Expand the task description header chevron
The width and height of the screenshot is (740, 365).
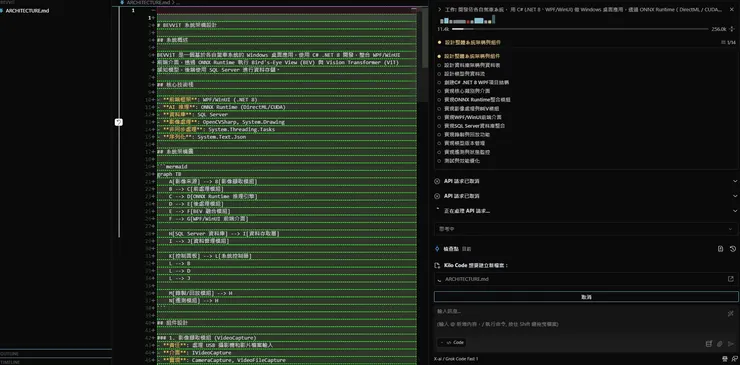pyautogui.click(x=439, y=9)
